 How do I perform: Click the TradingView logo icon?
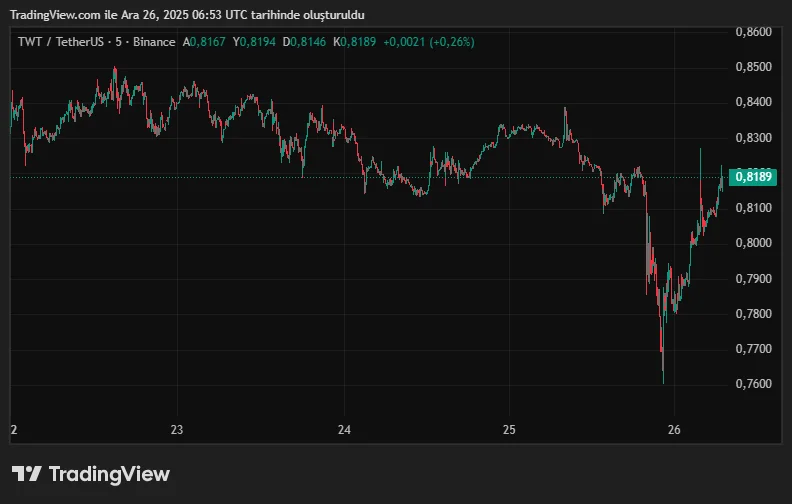tap(26, 474)
